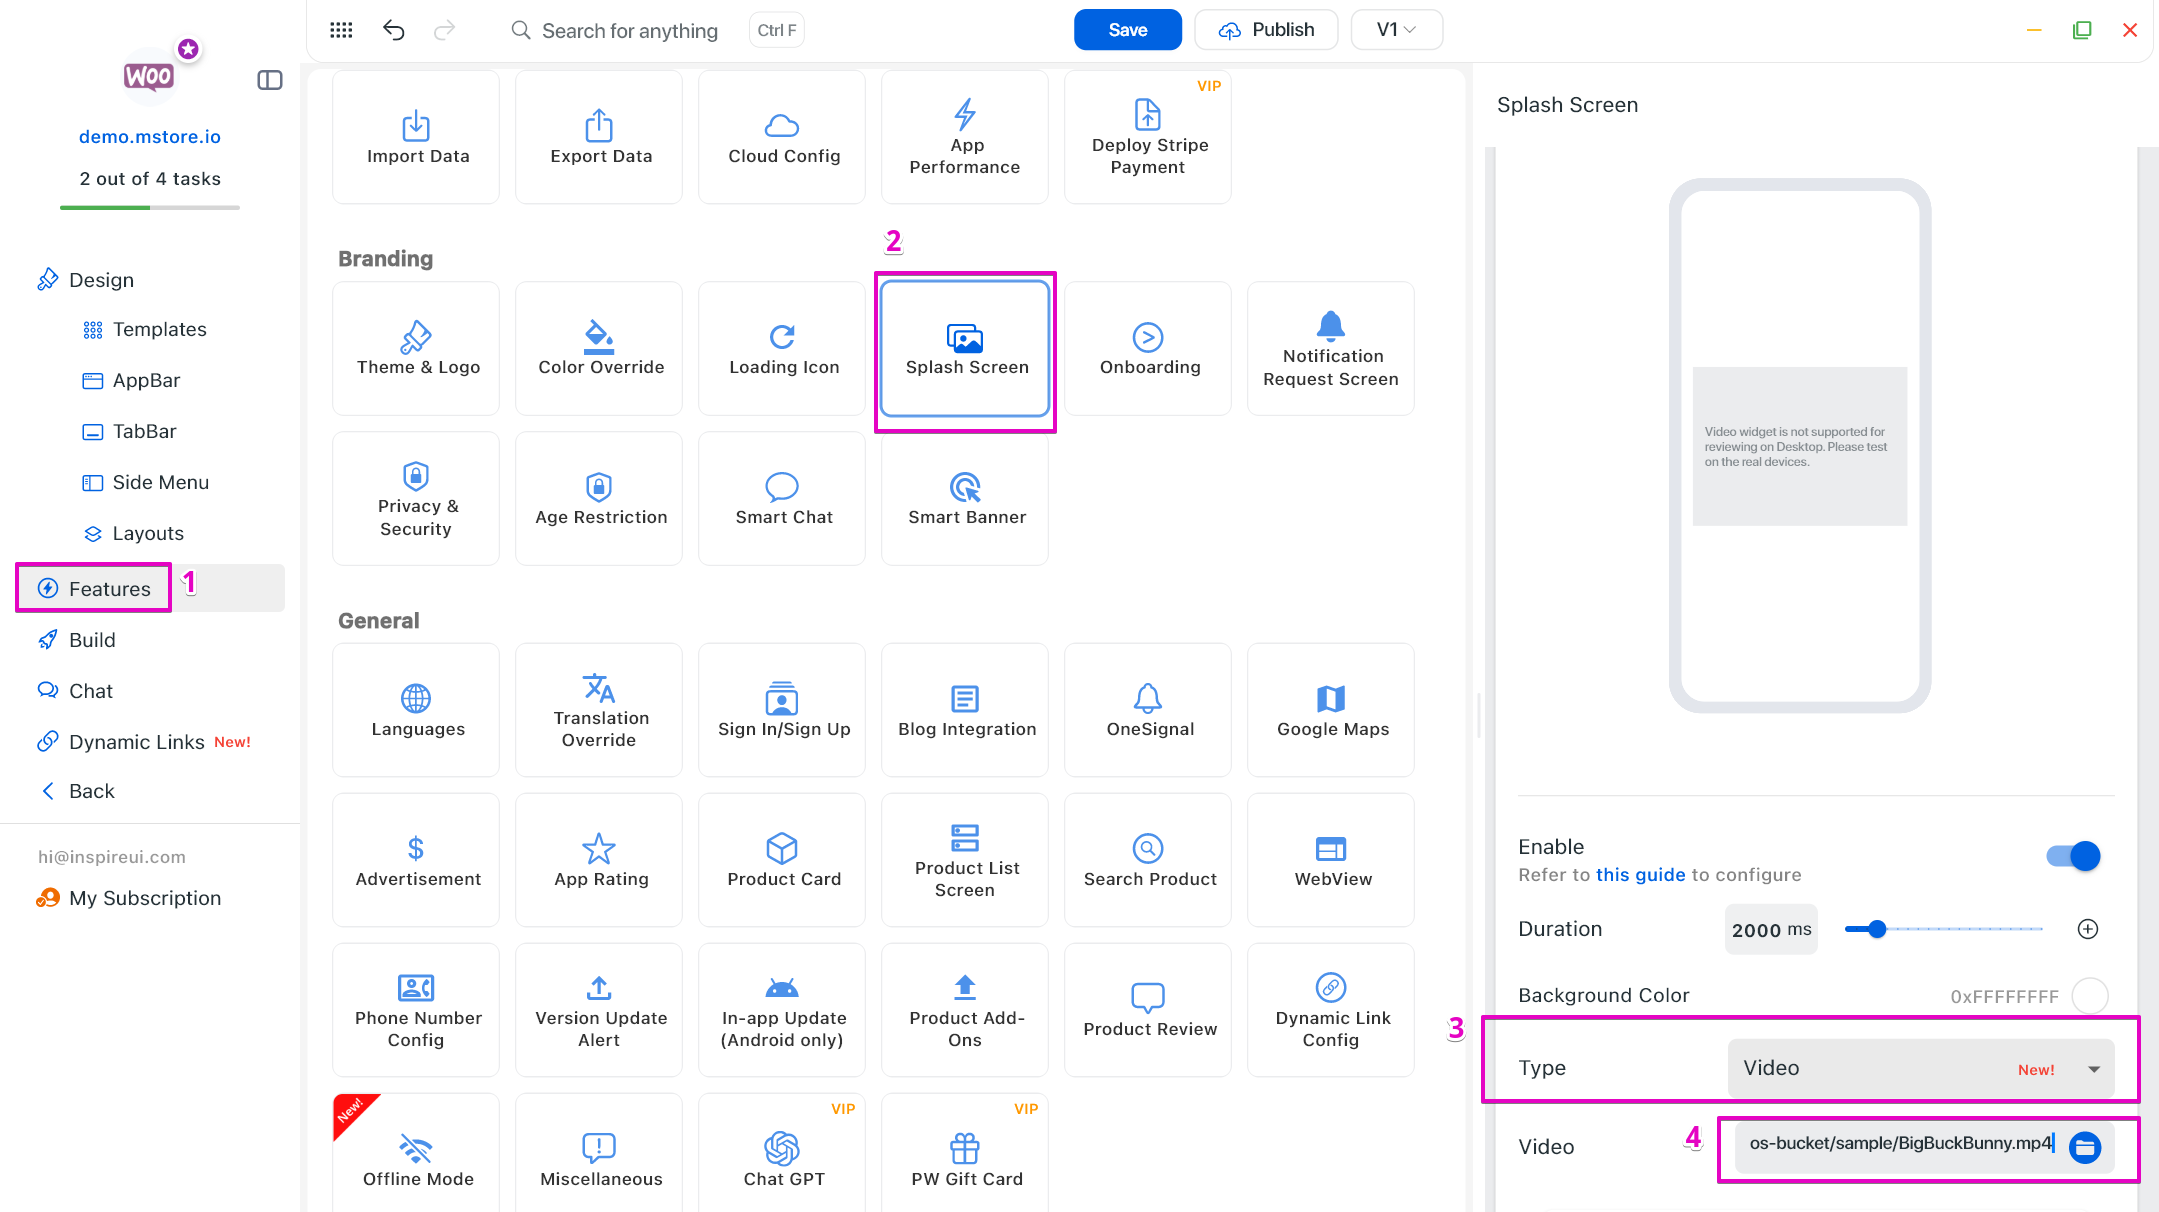
Task: Select the Chat GPT feature icon
Action: pos(782,1147)
